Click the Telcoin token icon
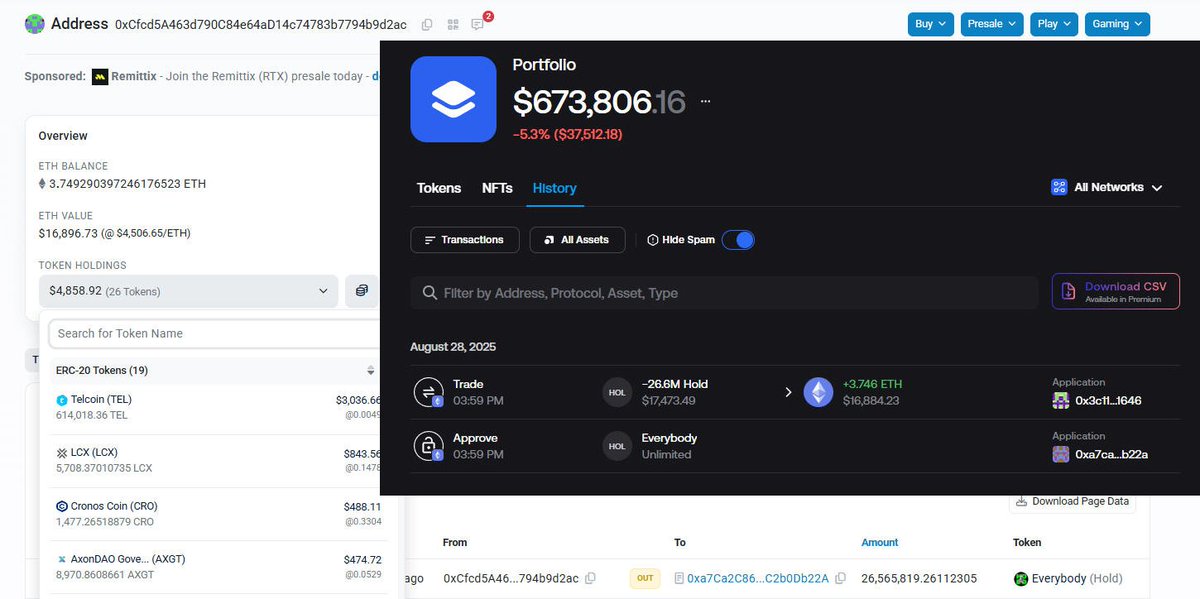 (62, 400)
